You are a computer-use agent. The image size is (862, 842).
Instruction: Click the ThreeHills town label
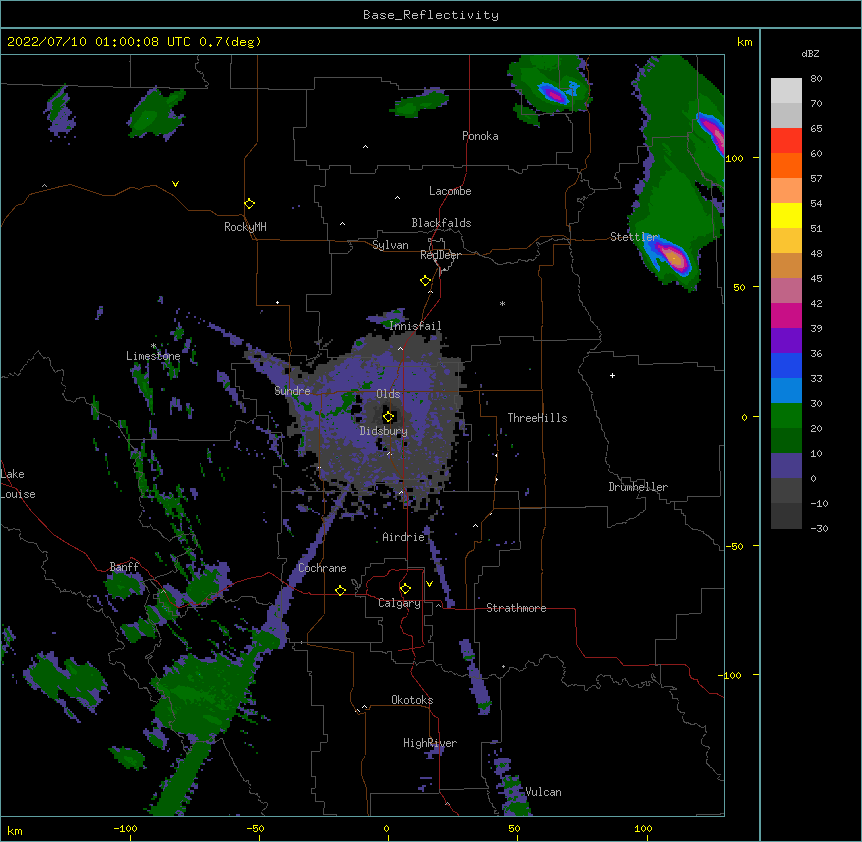pos(537,418)
